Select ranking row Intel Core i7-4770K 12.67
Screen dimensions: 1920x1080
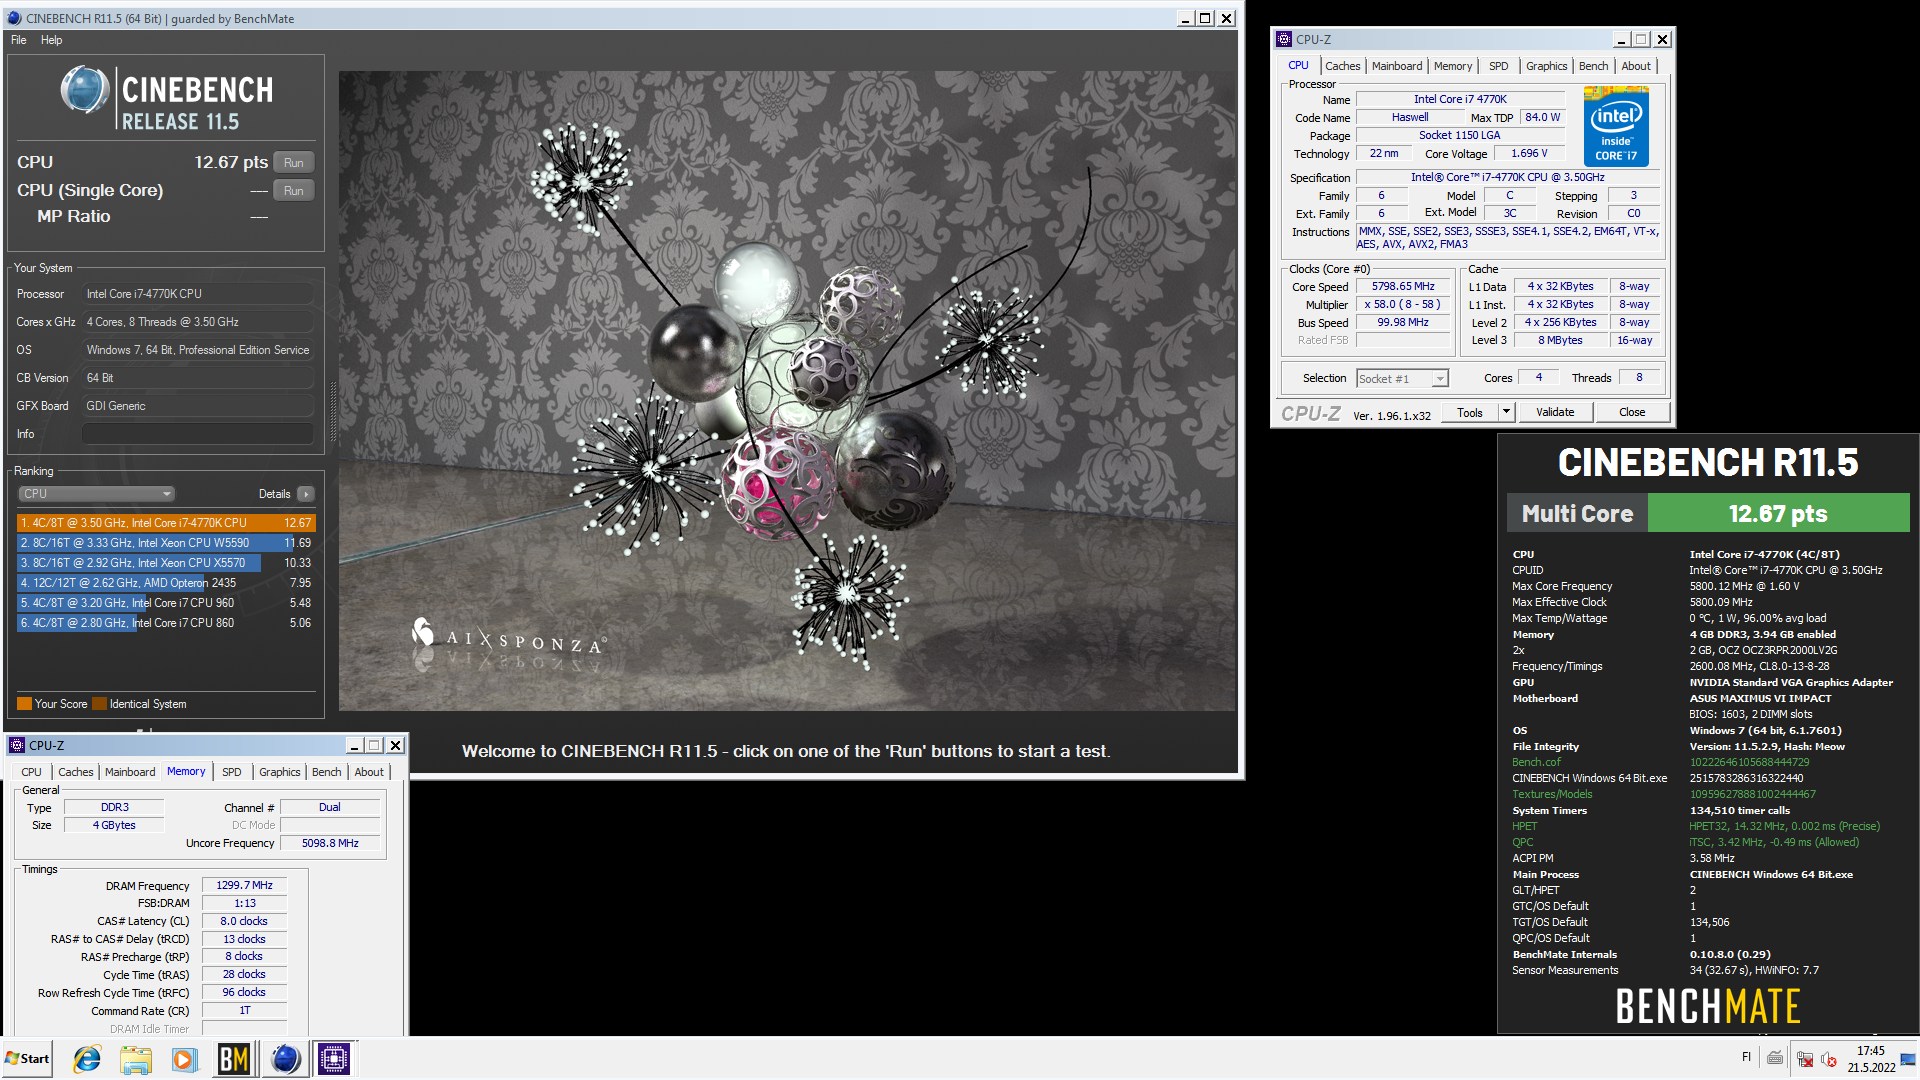[x=166, y=523]
